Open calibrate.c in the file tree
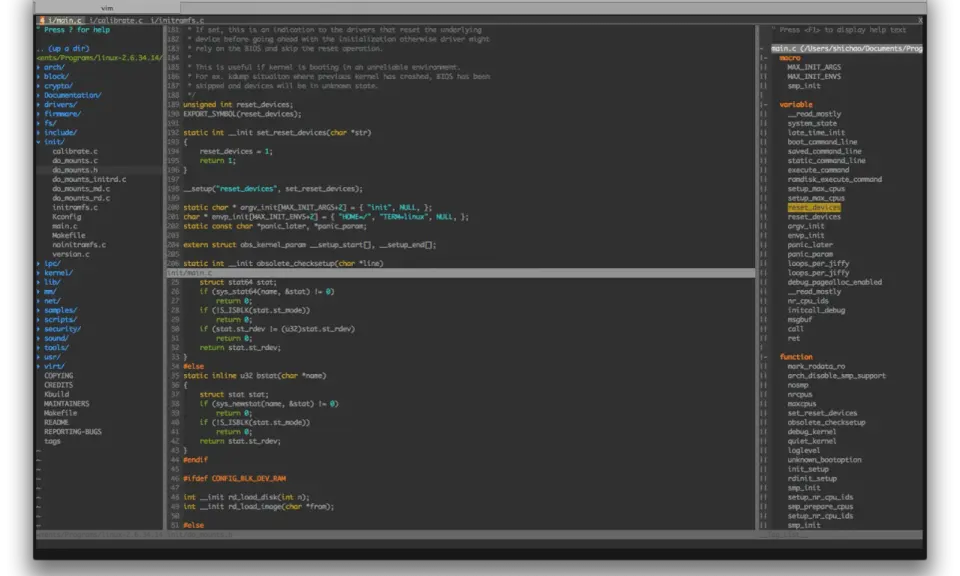Screen dimensions: 960x576 75,151
